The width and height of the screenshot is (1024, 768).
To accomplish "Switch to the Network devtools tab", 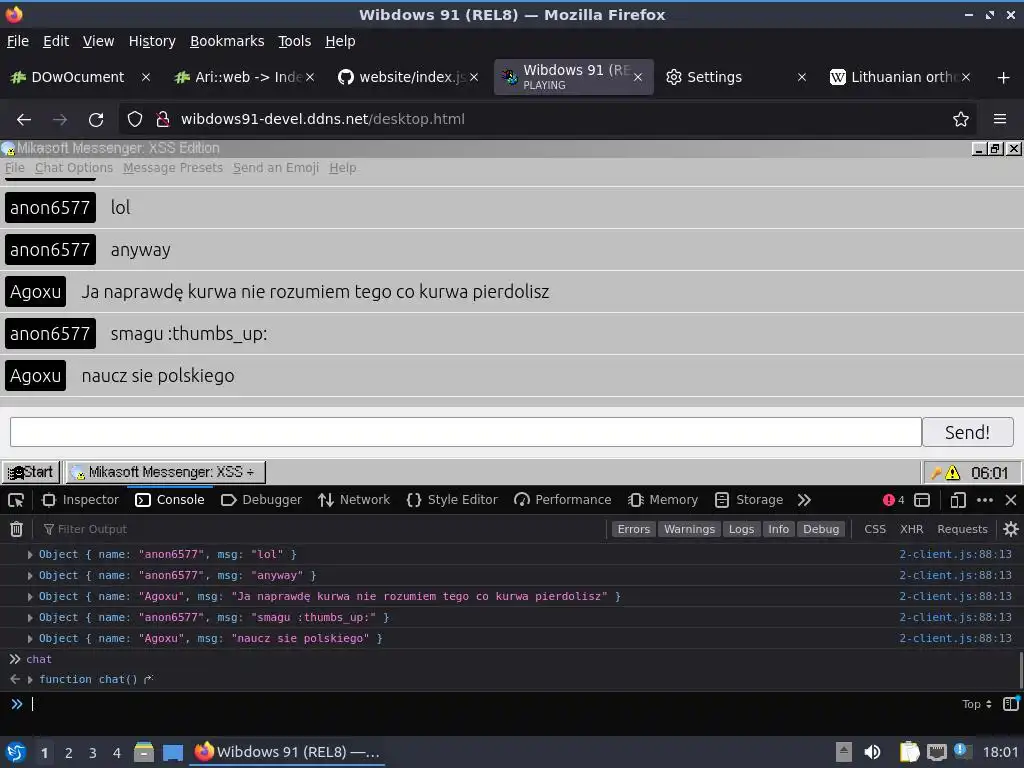I will 354,500.
